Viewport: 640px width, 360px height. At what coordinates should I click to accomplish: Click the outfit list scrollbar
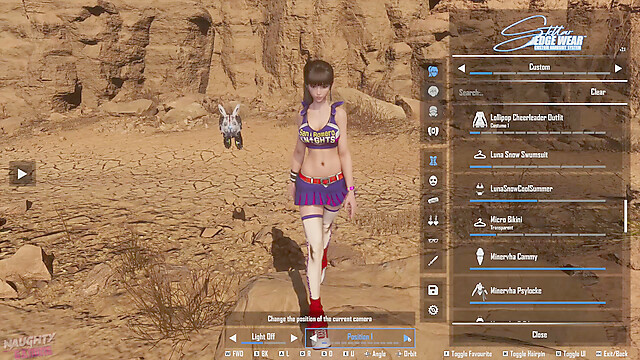[x=625, y=216]
